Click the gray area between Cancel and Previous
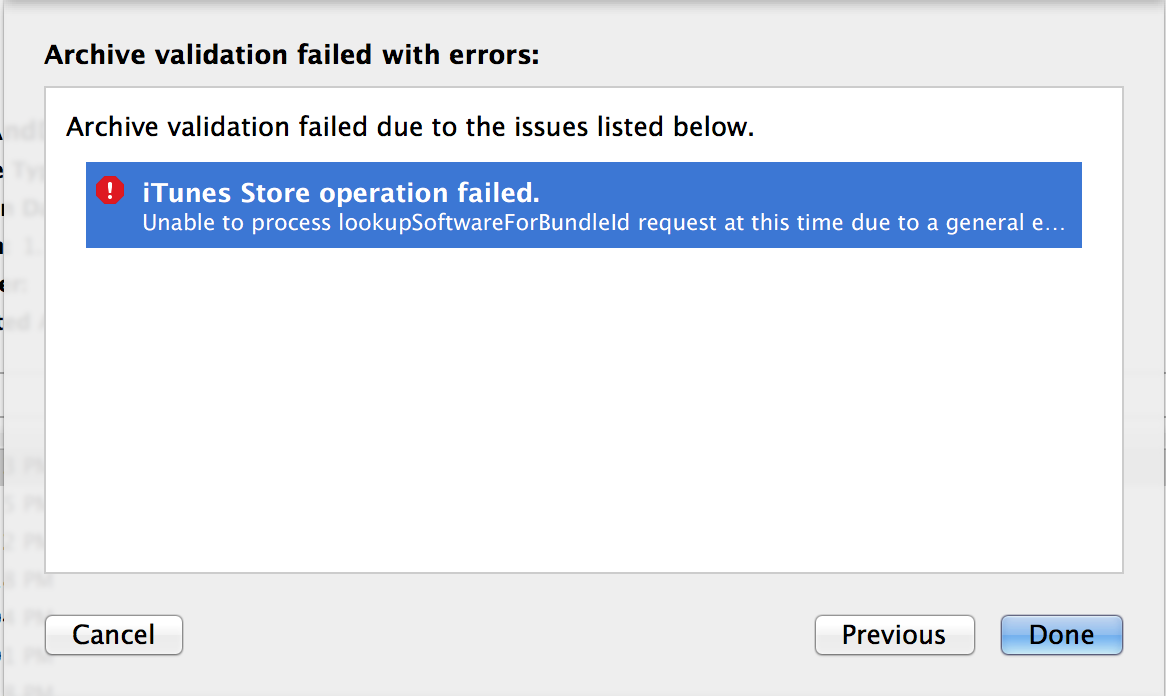This screenshot has width=1166, height=696. point(498,635)
